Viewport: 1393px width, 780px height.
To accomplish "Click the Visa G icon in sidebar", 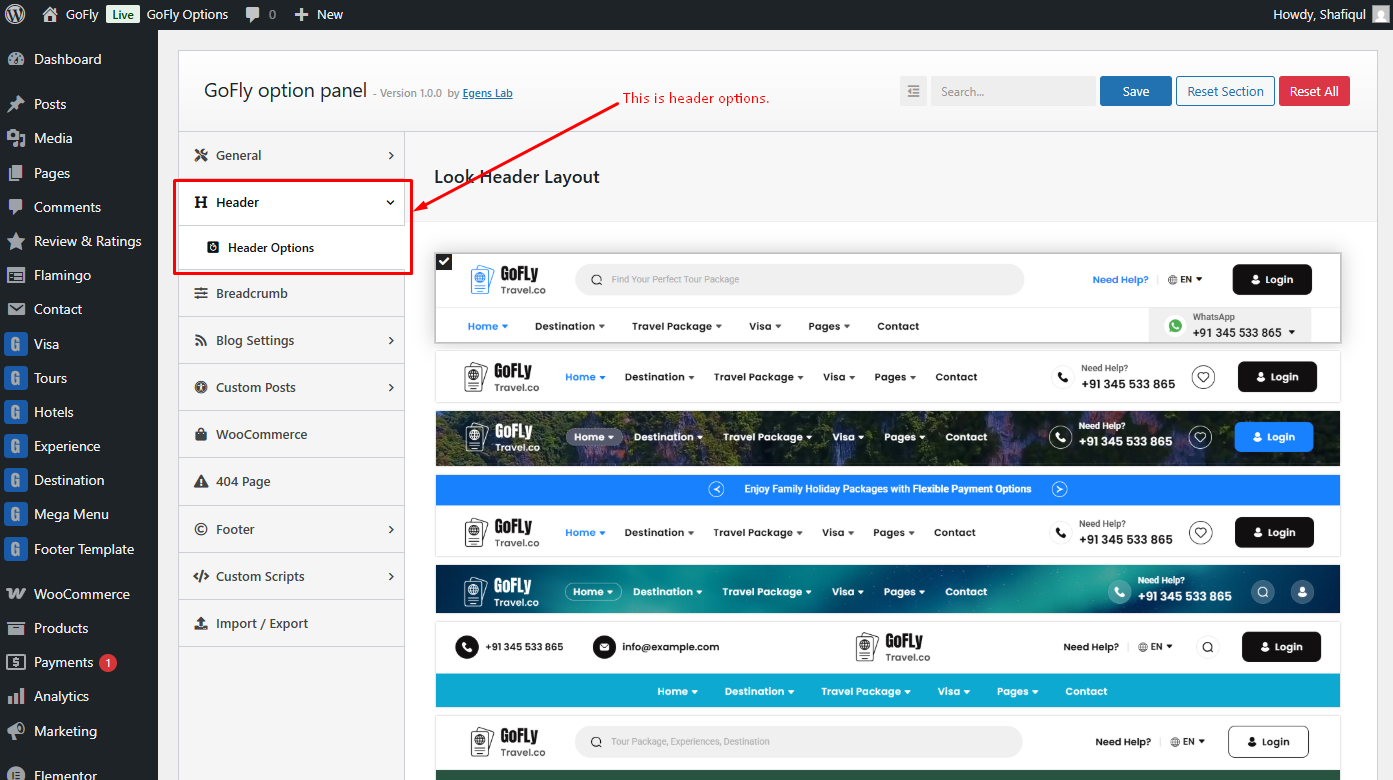I will point(15,344).
